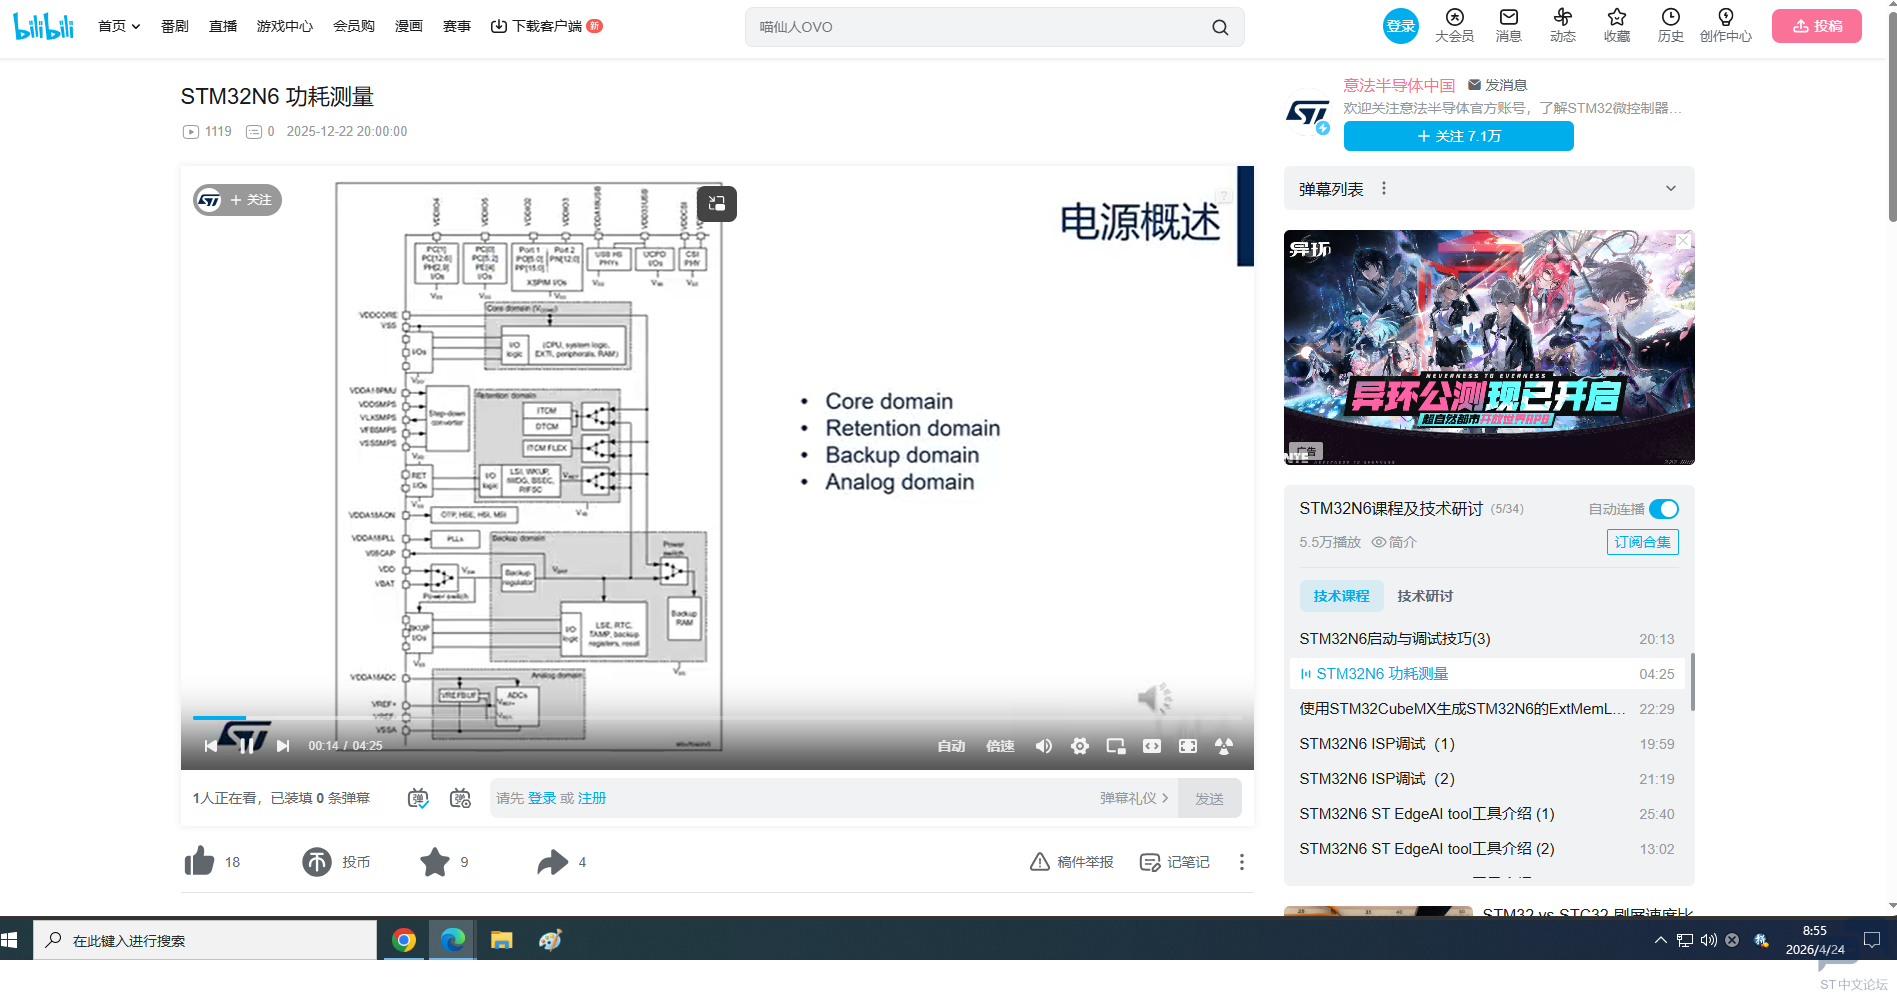
Task: Click the 登录 avatar button
Action: [x=1401, y=26]
